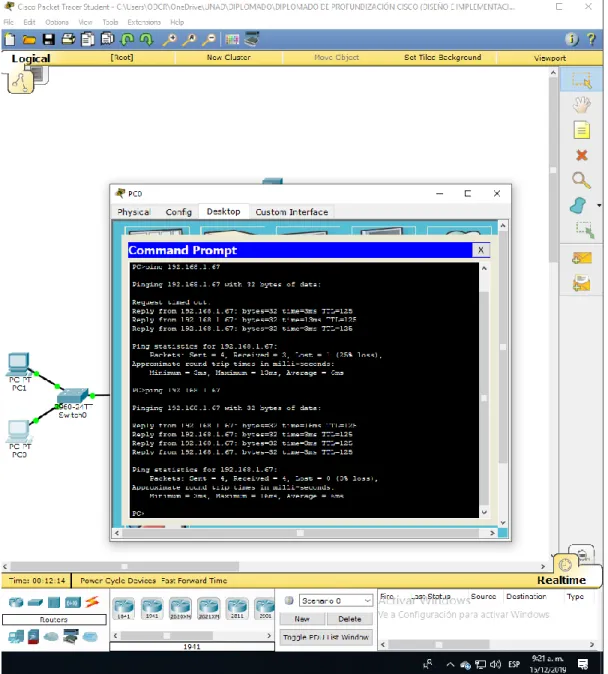This screenshot has width=608, height=674.
Task: Click the taskbar volume icon
Action: pos(495,664)
